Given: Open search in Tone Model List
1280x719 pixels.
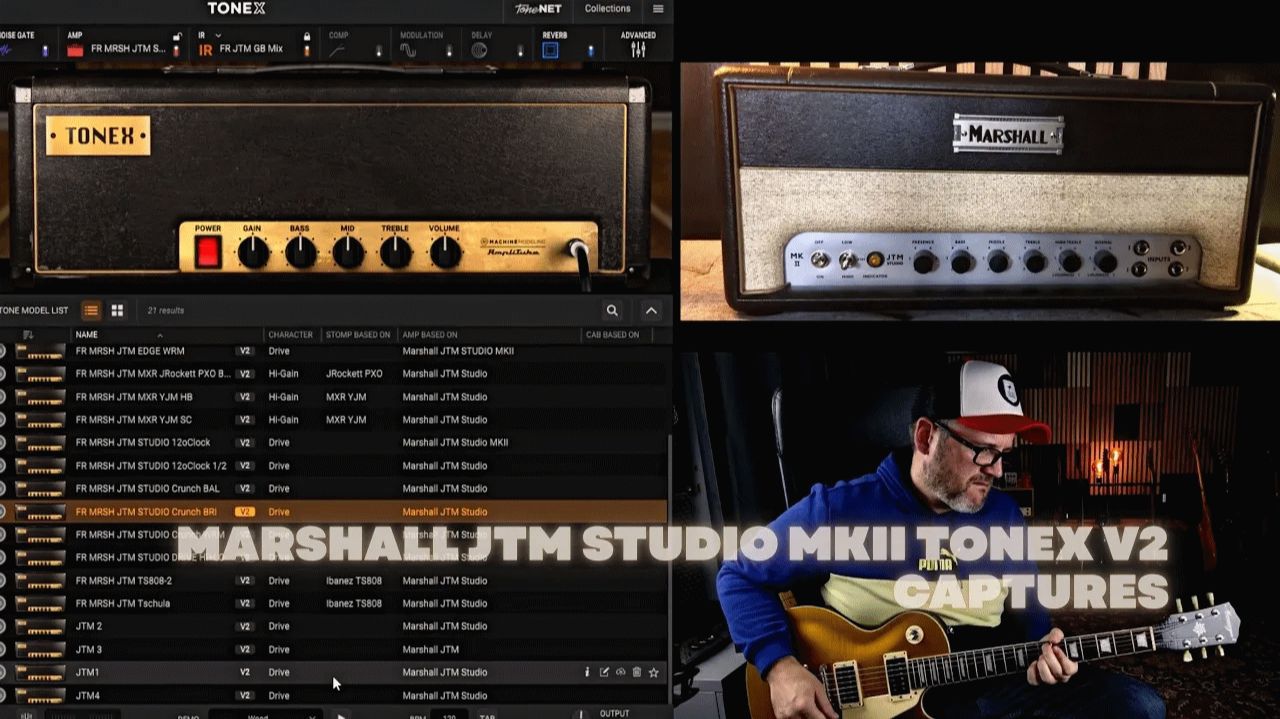Looking at the screenshot, I should [612, 310].
